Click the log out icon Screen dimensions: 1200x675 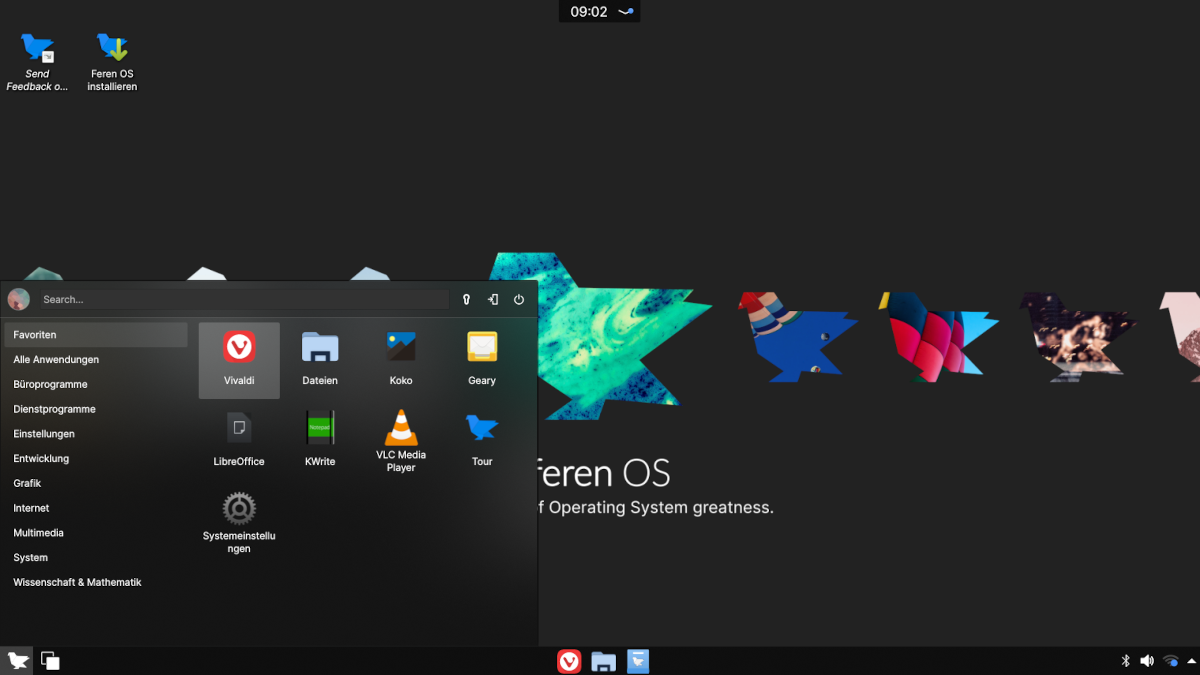(493, 299)
